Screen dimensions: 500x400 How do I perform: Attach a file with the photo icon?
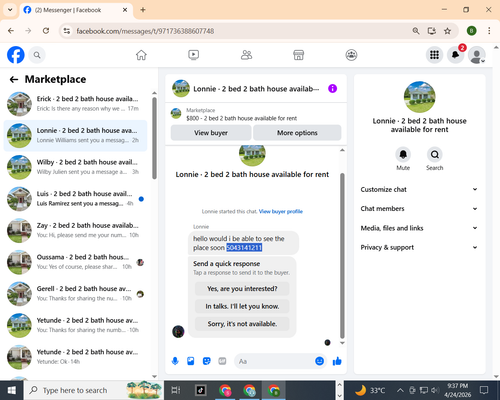[x=191, y=361]
